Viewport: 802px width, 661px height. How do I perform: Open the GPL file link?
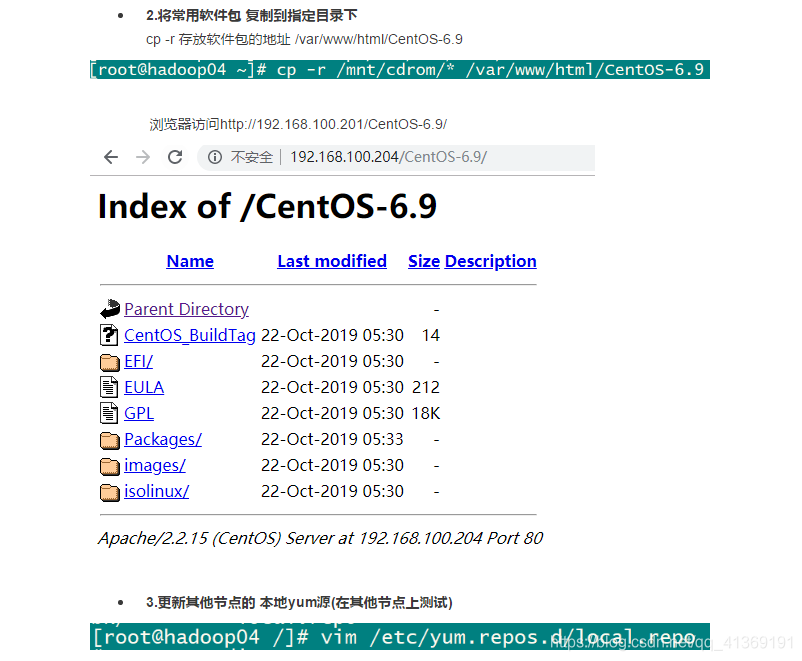coord(139,413)
